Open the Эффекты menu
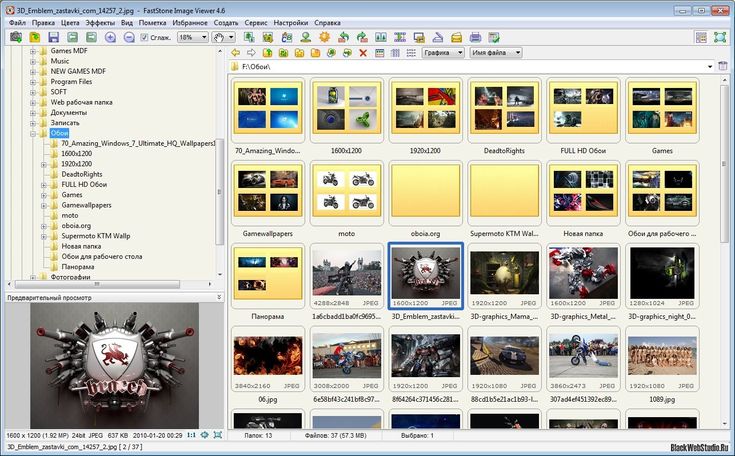The width and height of the screenshot is (735, 456). click(100, 22)
